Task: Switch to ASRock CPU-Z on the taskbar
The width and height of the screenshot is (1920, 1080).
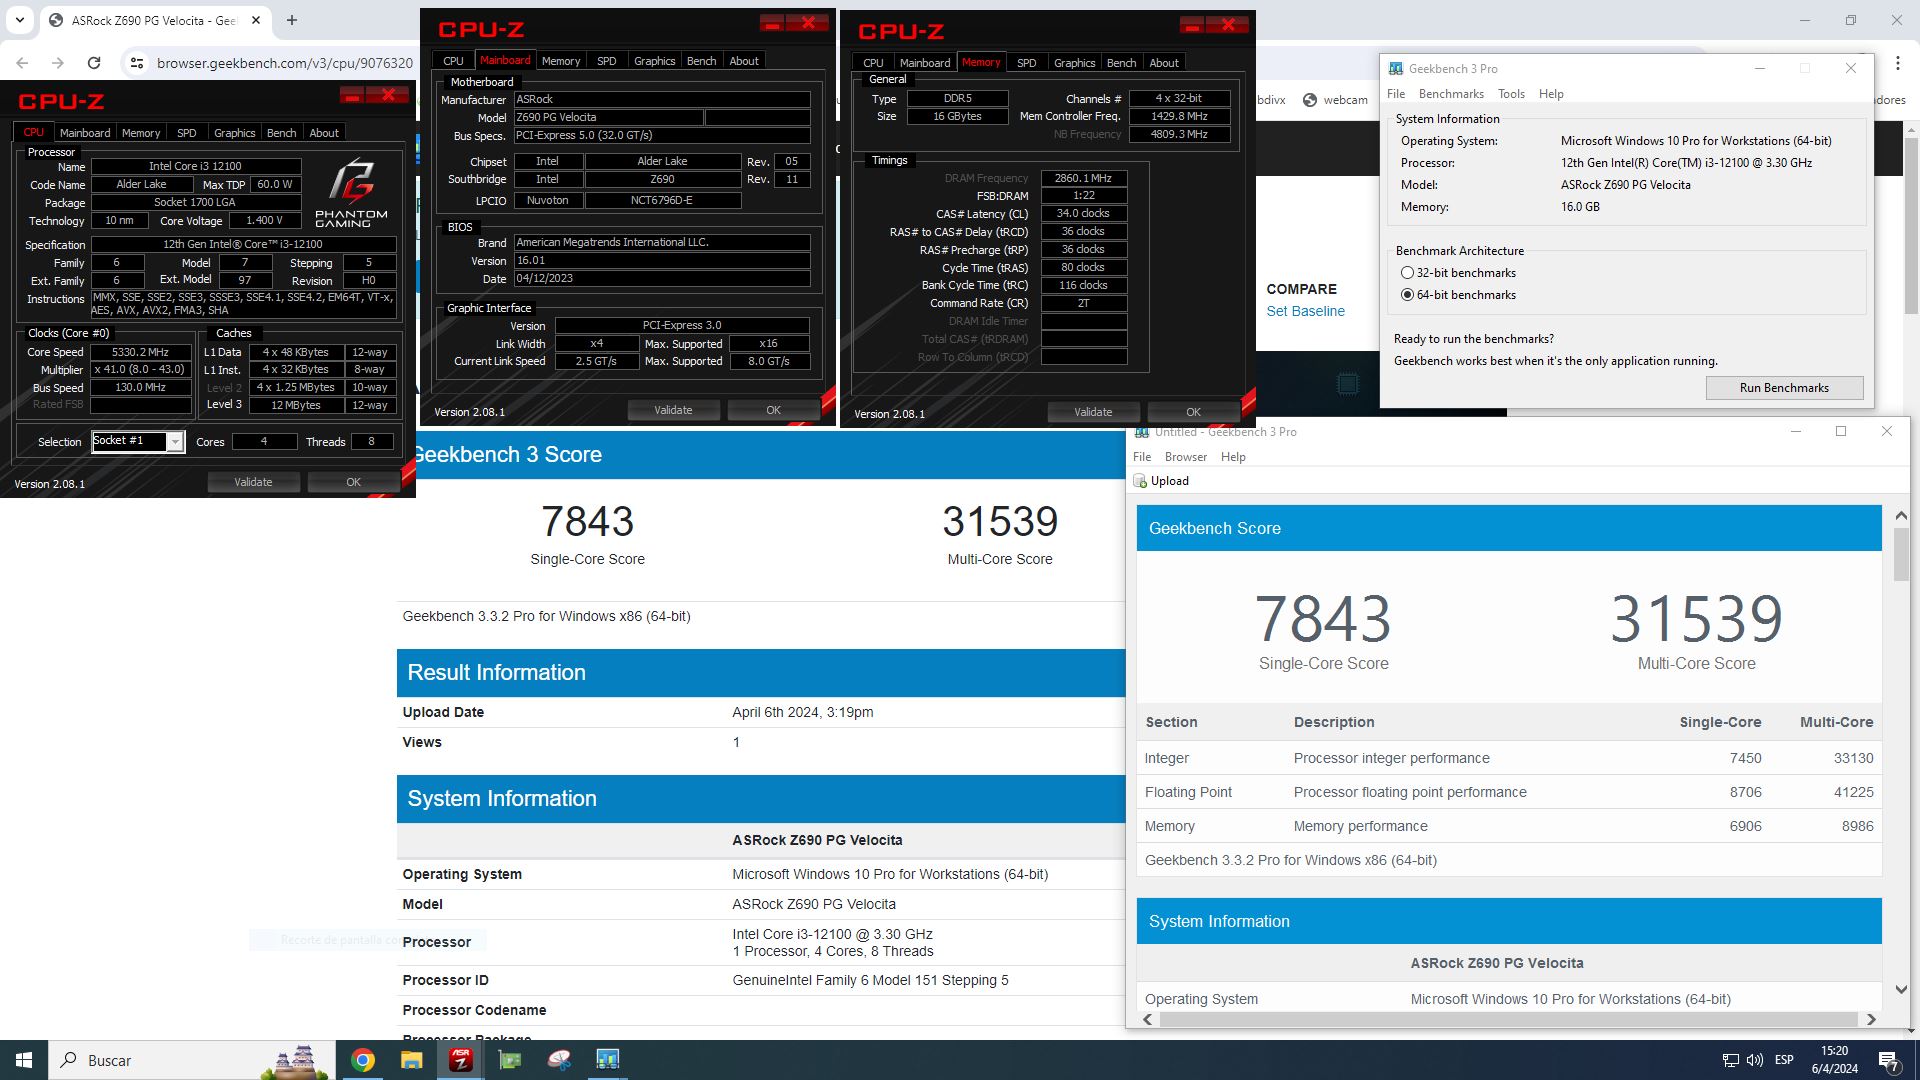Action: pos(461,1060)
